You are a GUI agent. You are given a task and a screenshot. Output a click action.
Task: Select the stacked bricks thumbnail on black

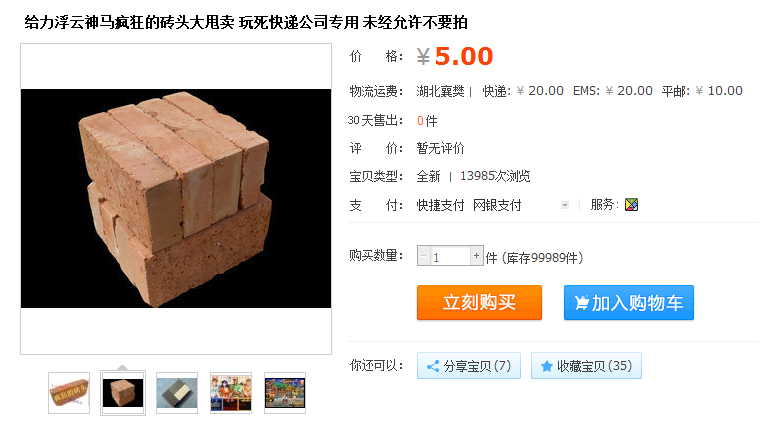click(123, 393)
